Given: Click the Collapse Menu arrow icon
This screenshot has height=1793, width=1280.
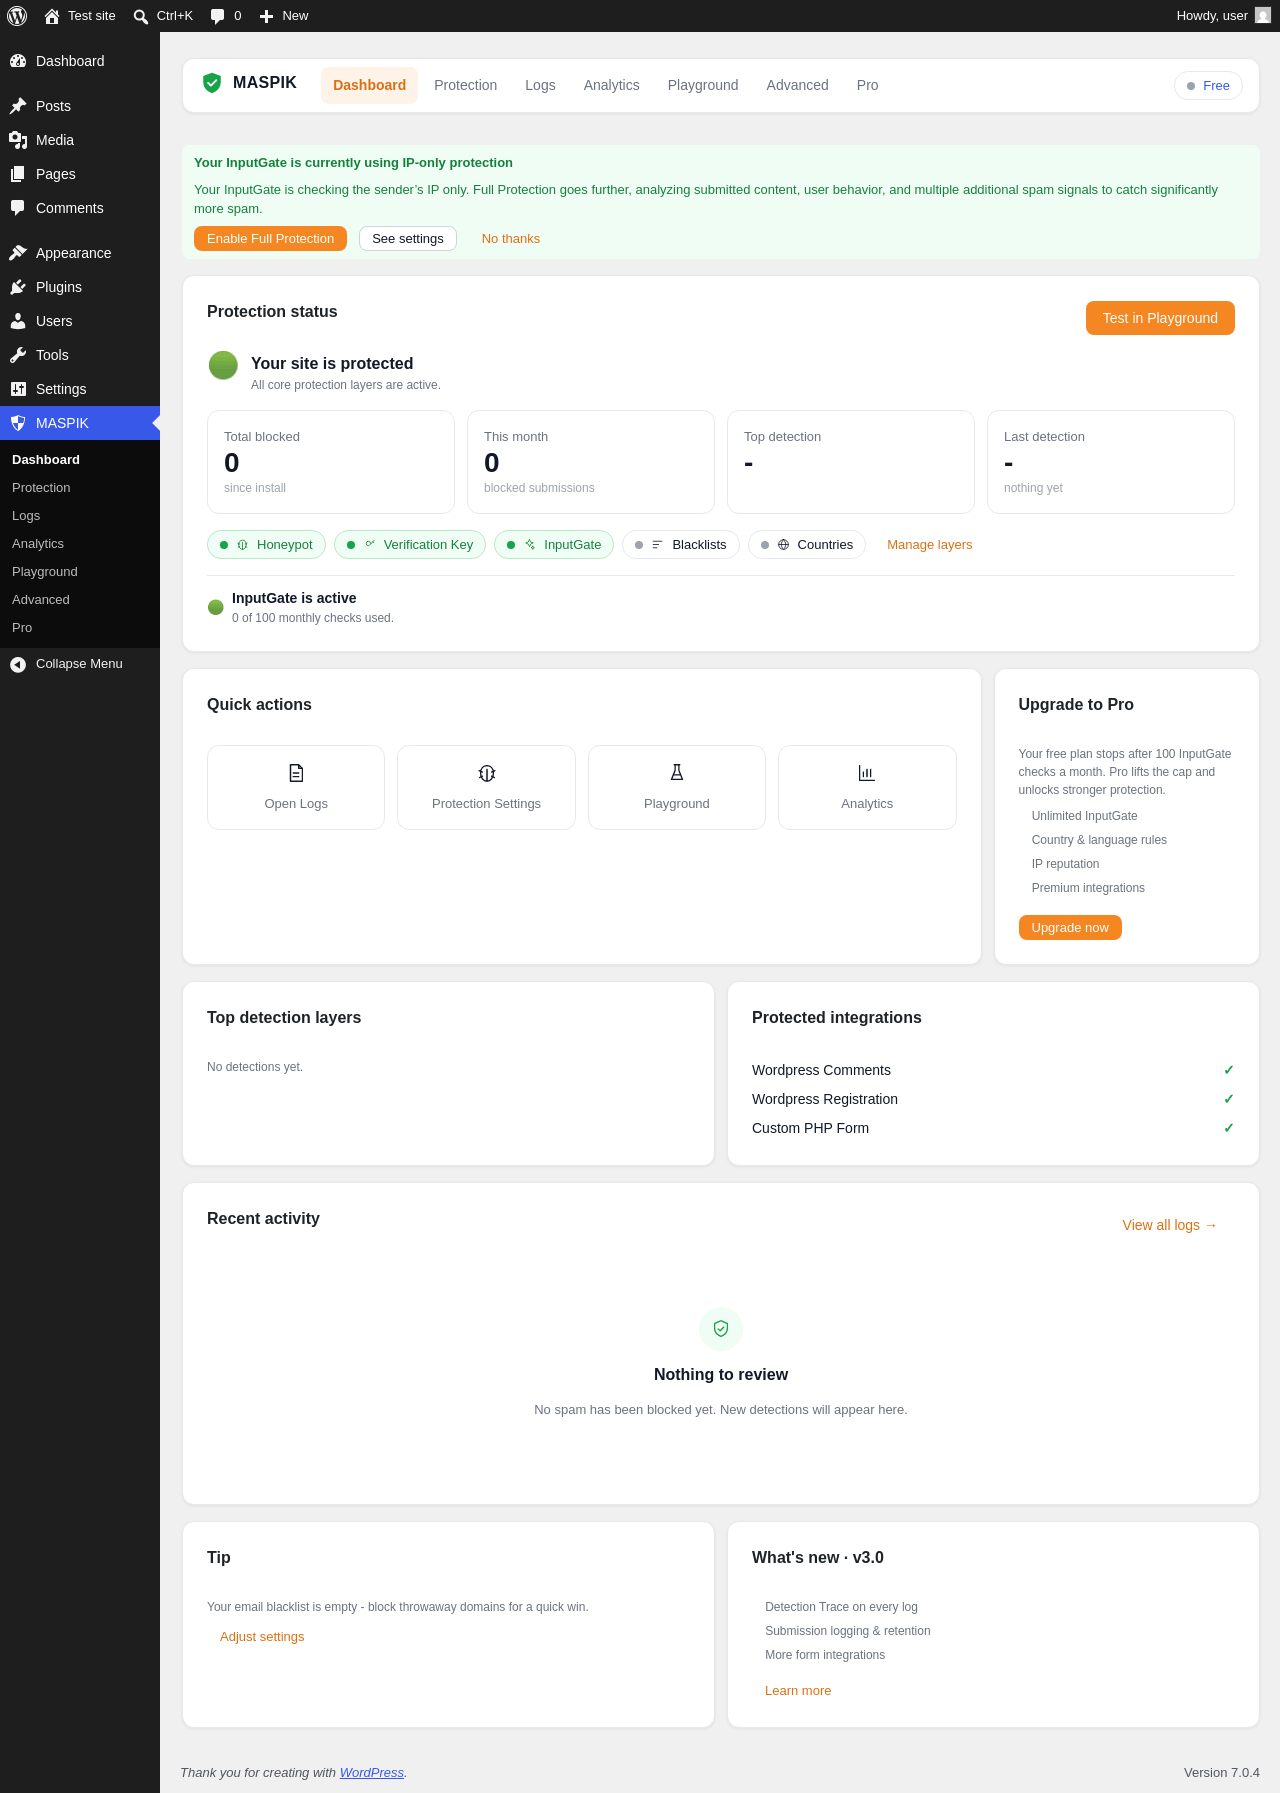Looking at the screenshot, I should pos(18,664).
